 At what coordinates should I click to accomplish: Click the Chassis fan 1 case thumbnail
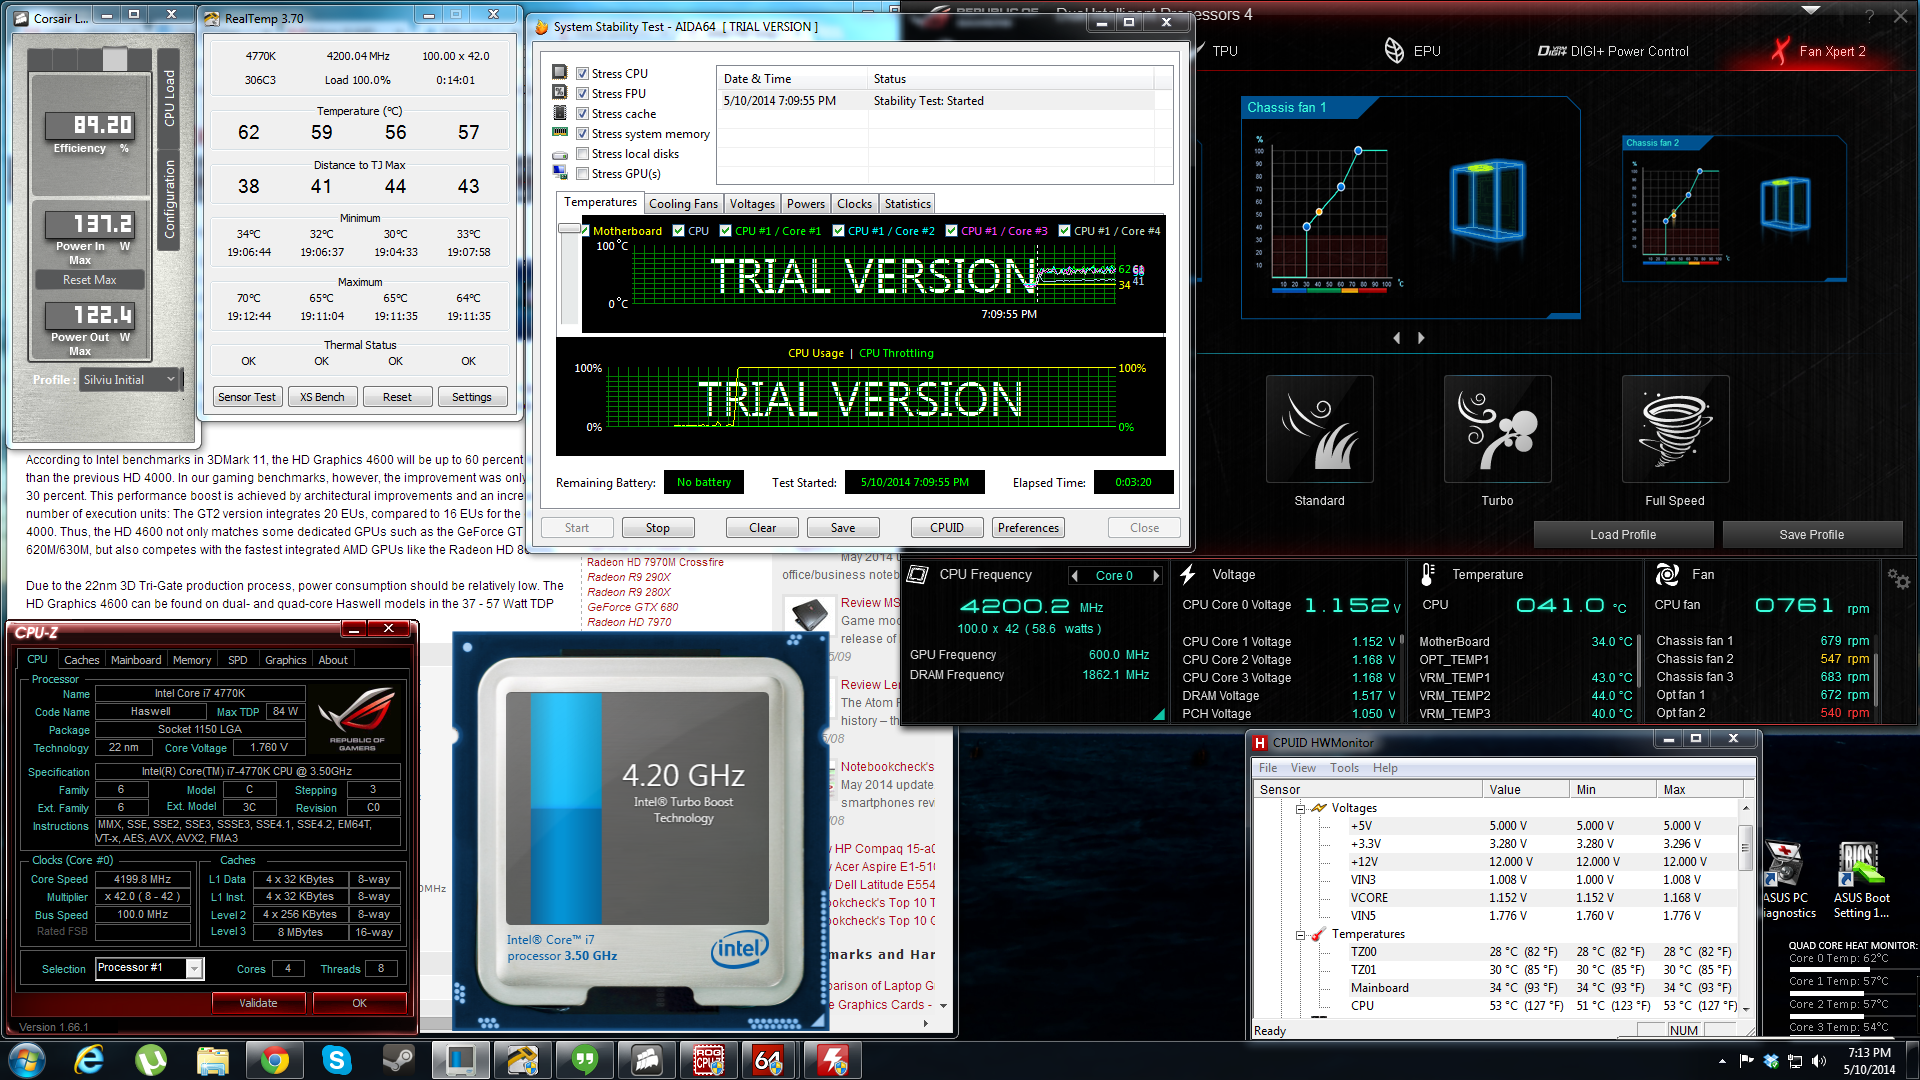1488,199
